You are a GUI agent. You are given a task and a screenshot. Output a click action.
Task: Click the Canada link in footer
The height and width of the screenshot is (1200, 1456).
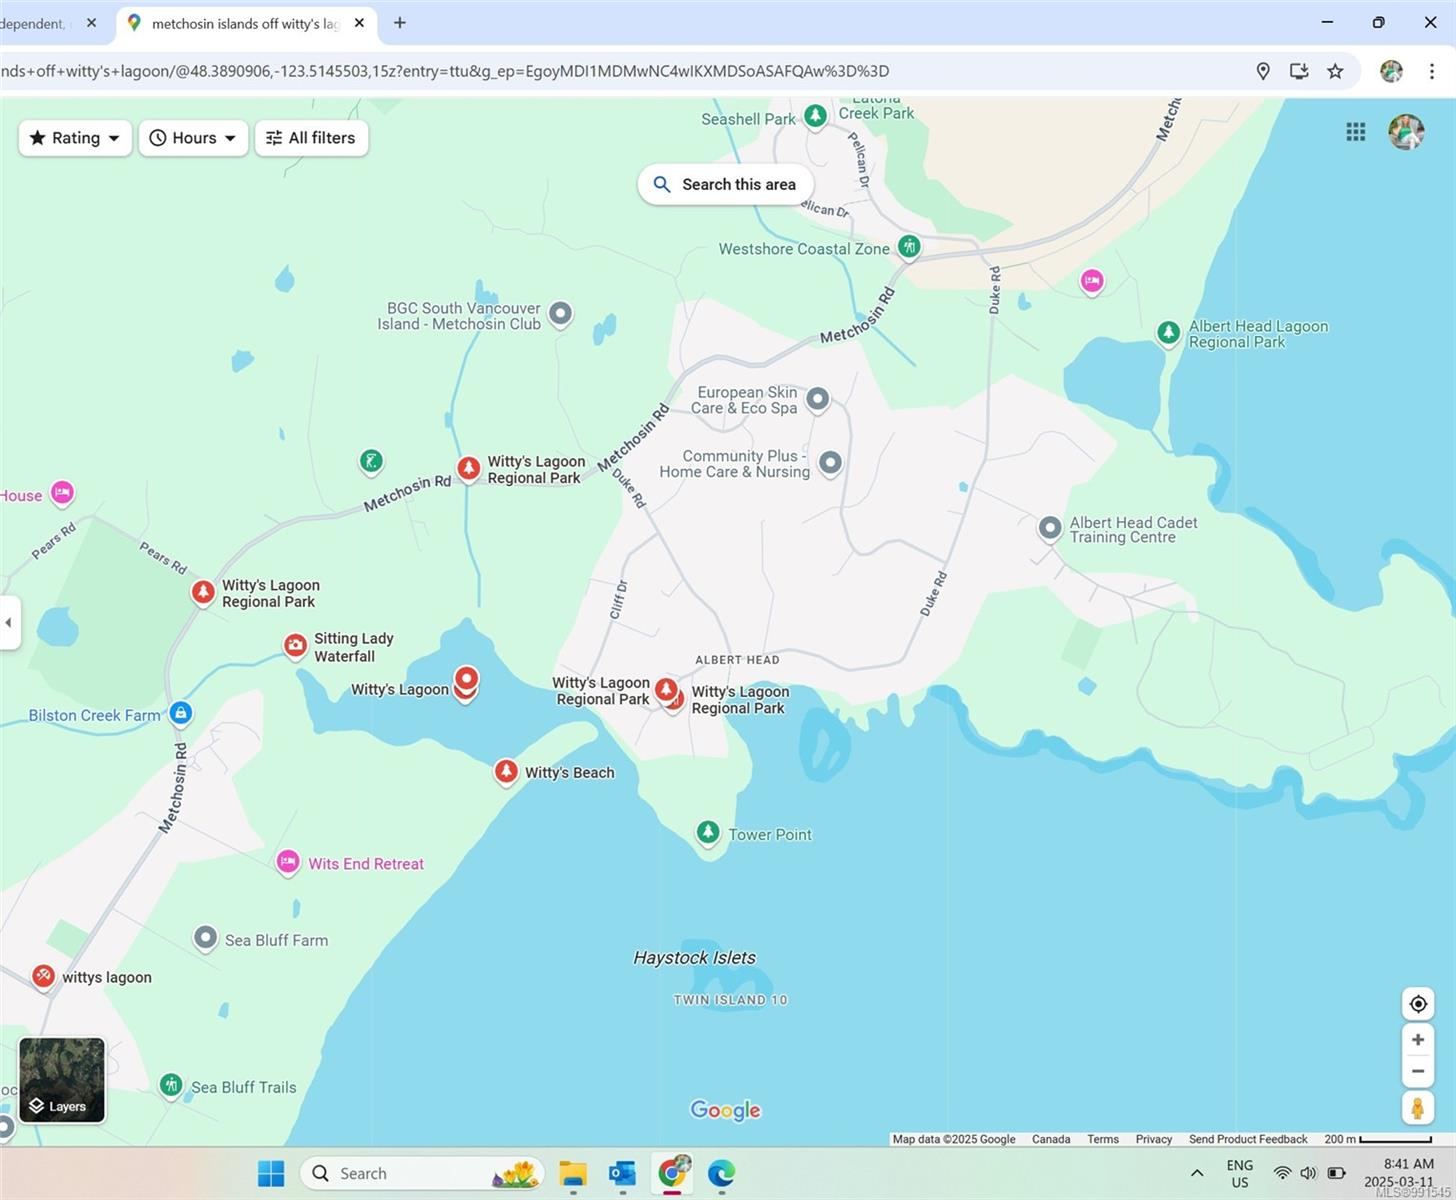pos(1051,1139)
